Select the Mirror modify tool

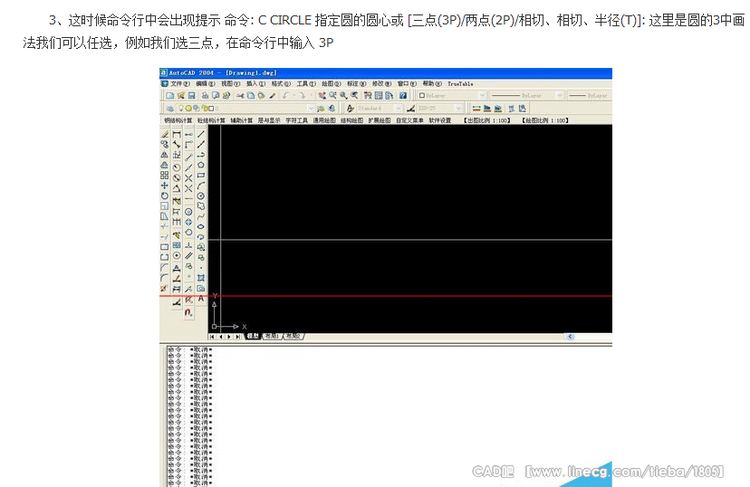pyautogui.click(x=165, y=155)
